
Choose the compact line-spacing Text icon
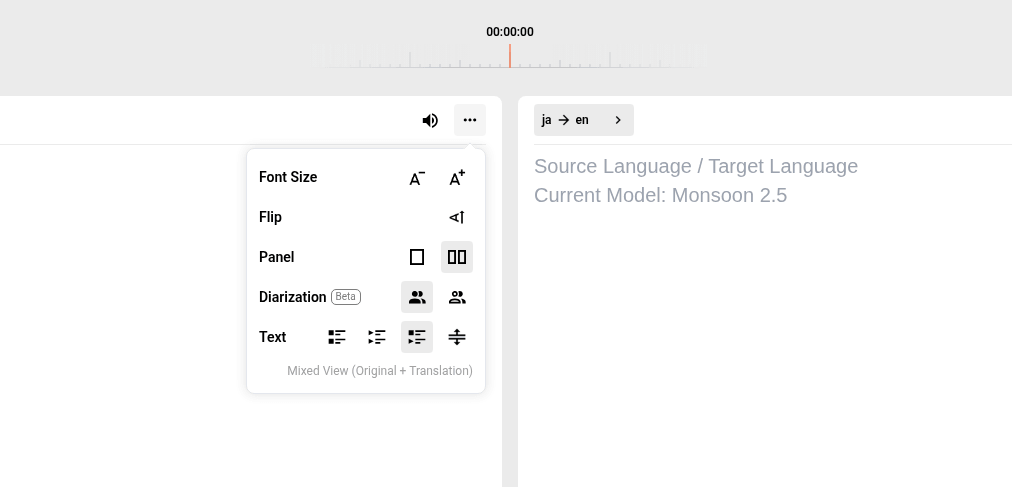click(x=457, y=337)
